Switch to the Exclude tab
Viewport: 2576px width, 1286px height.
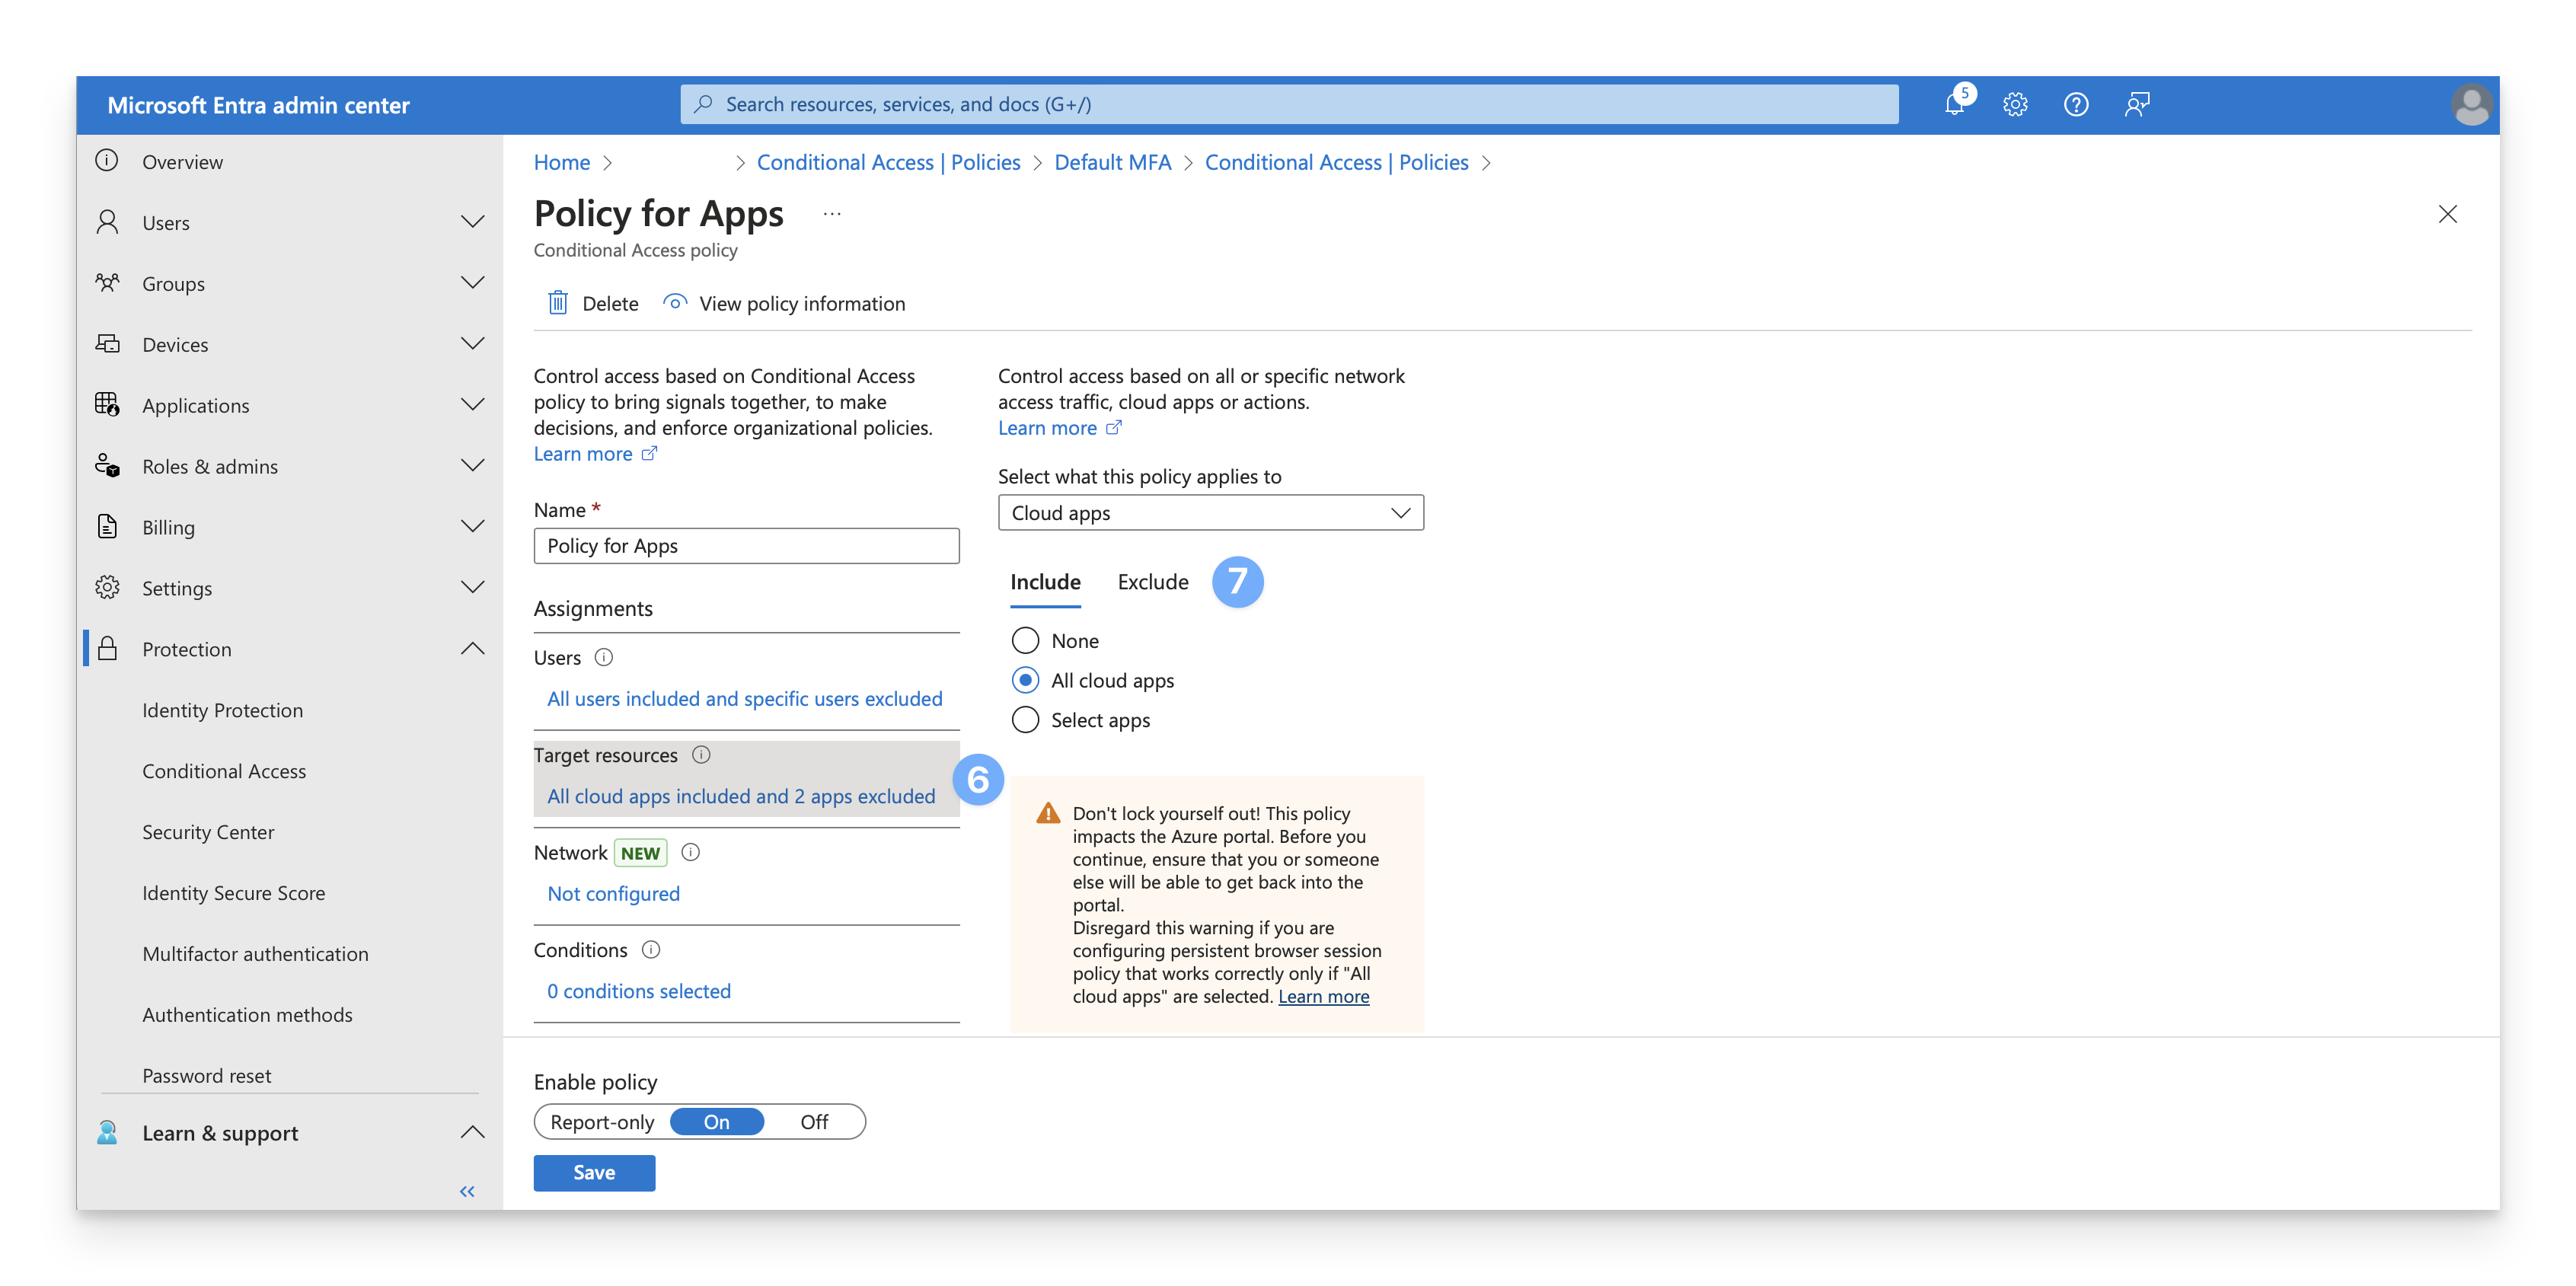(x=1152, y=582)
